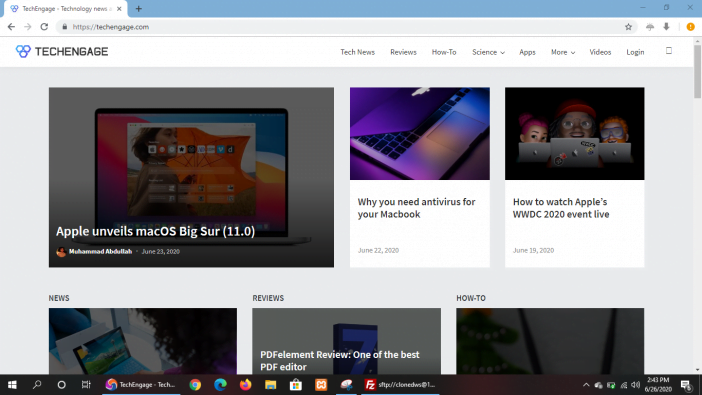Launch Google Chrome from the taskbar

pos(195,385)
